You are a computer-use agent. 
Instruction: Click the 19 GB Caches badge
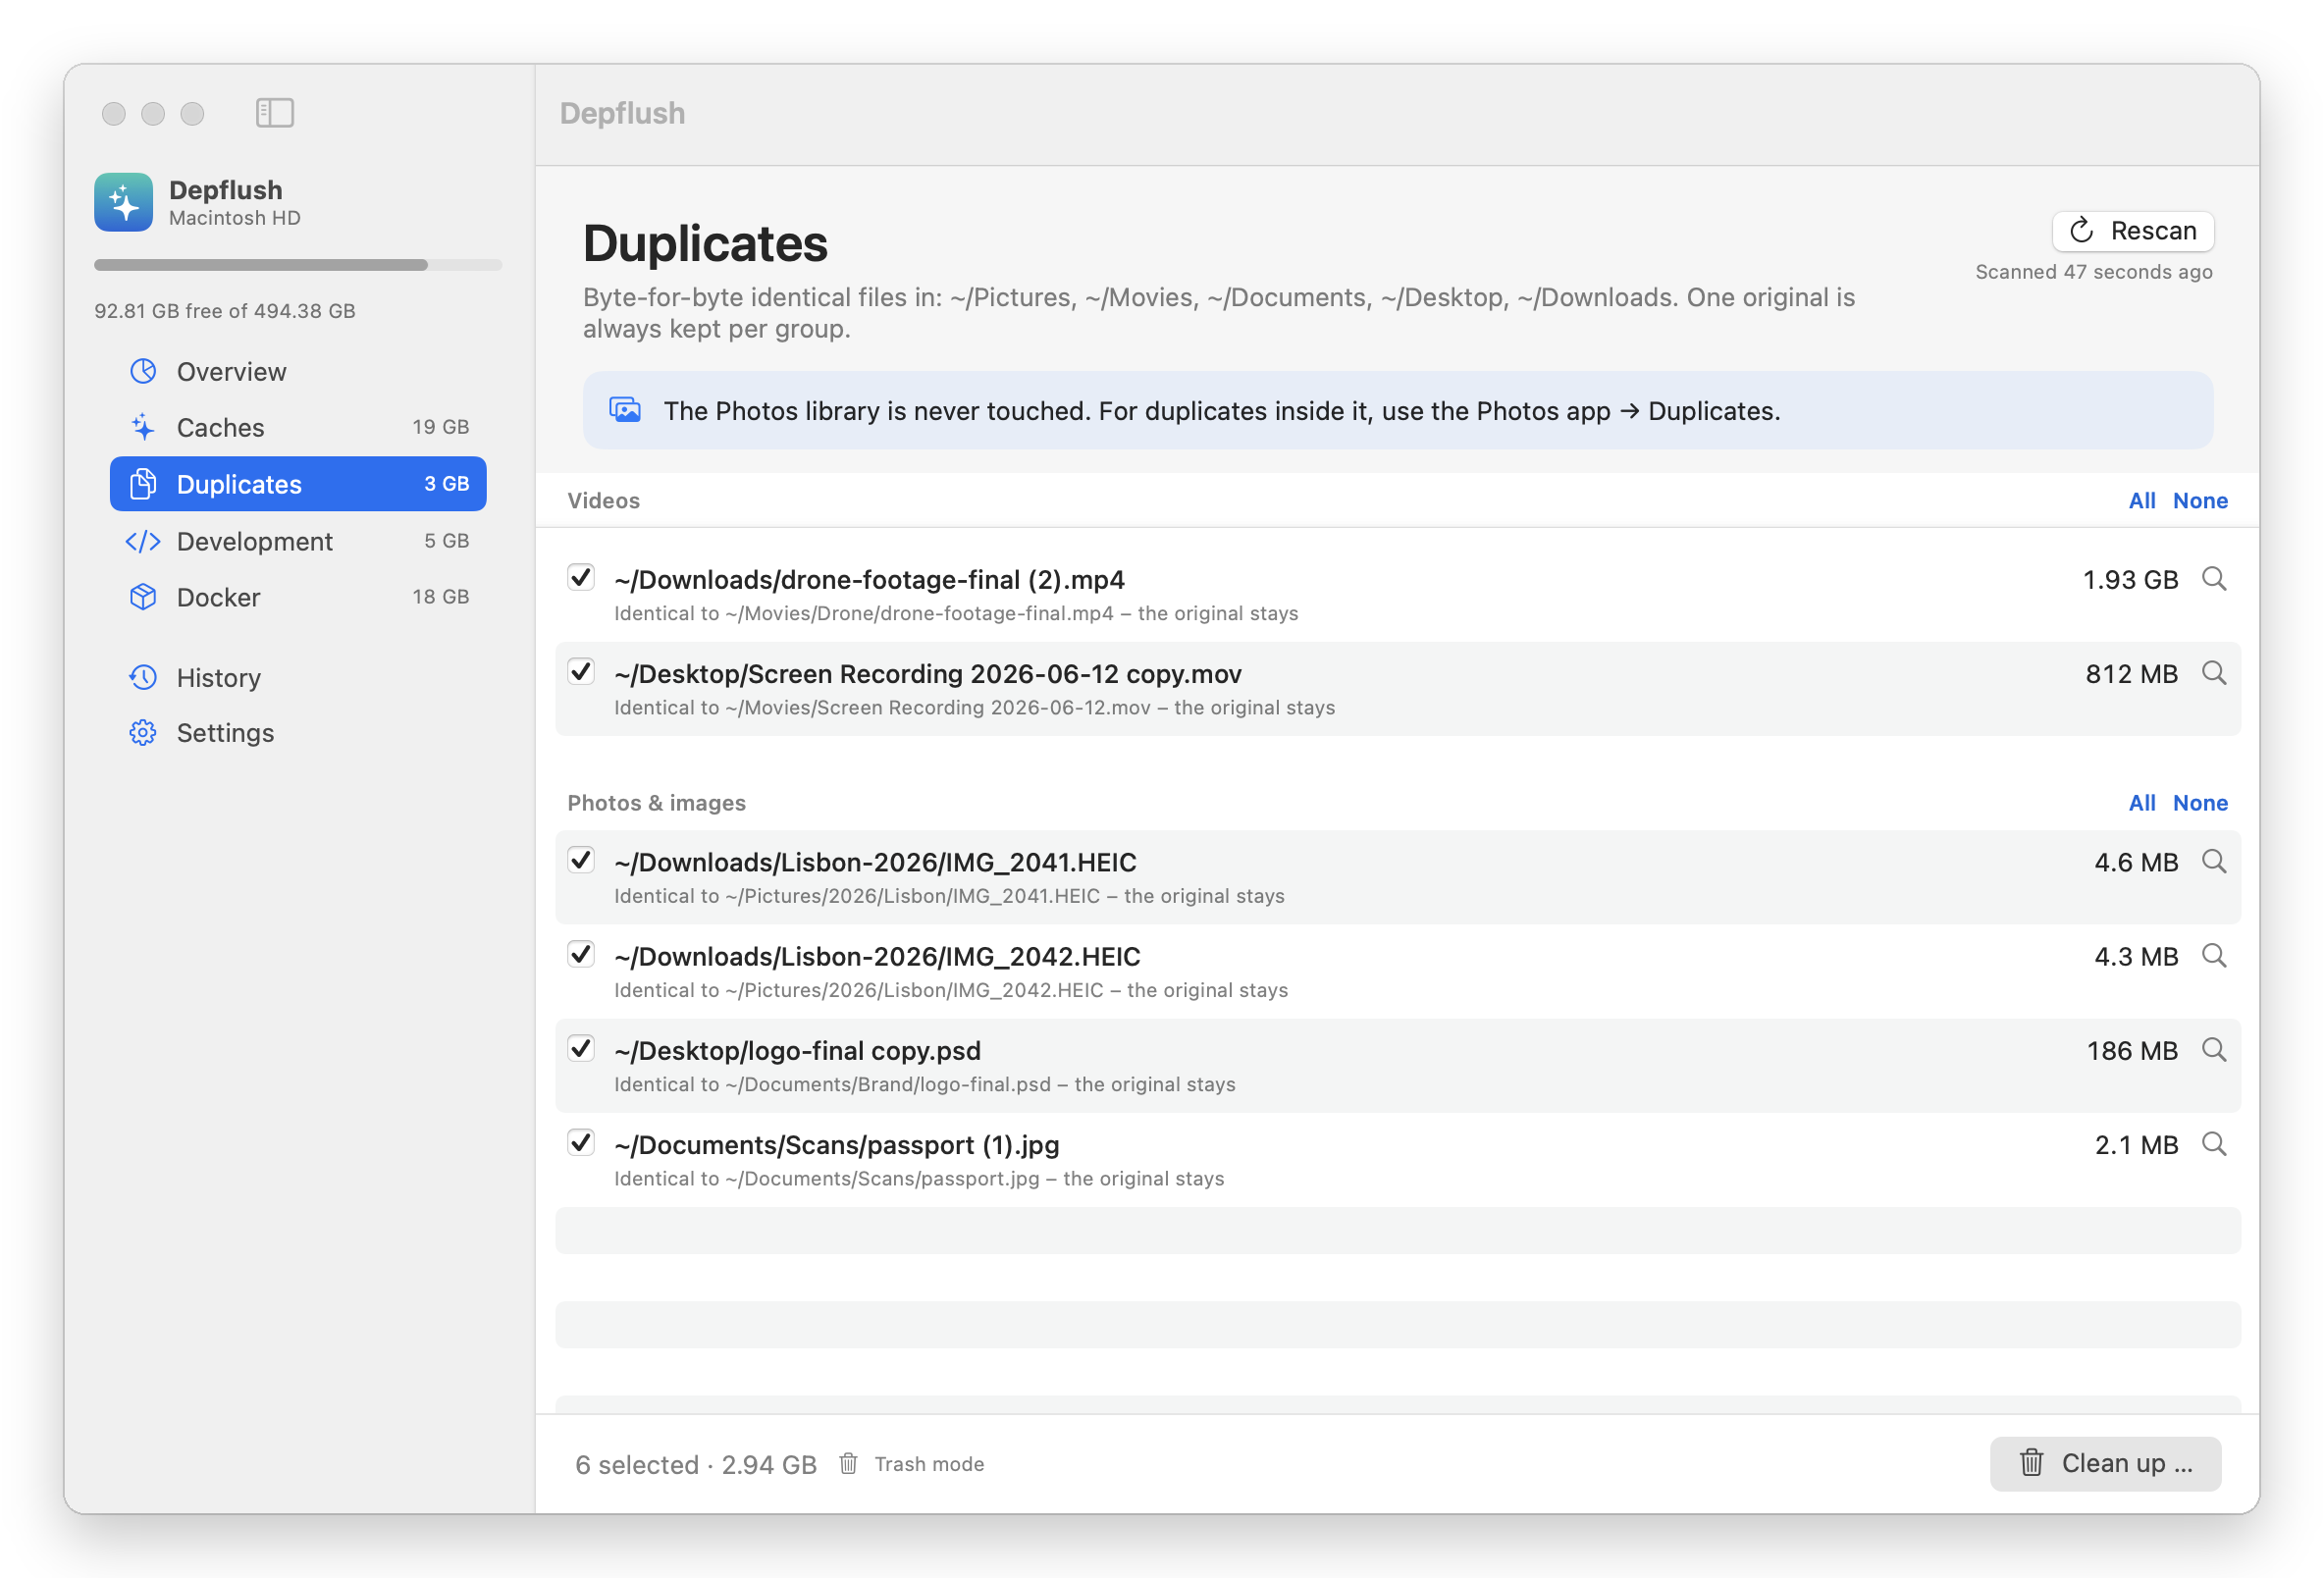click(441, 427)
